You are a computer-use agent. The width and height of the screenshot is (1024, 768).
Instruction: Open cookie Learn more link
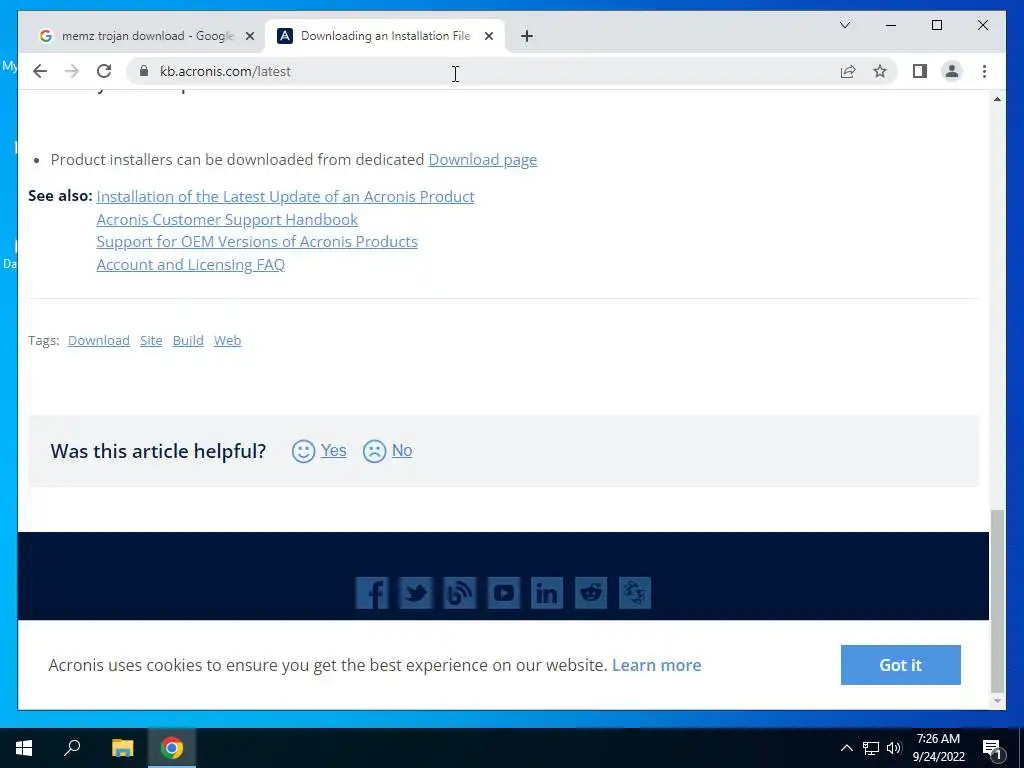(656, 665)
